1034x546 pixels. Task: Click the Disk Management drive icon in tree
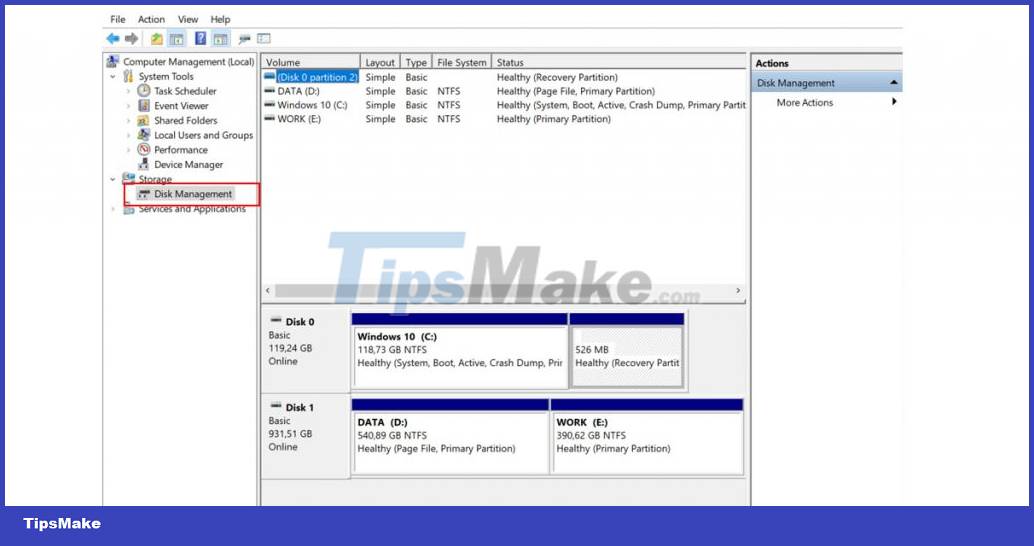(x=143, y=194)
